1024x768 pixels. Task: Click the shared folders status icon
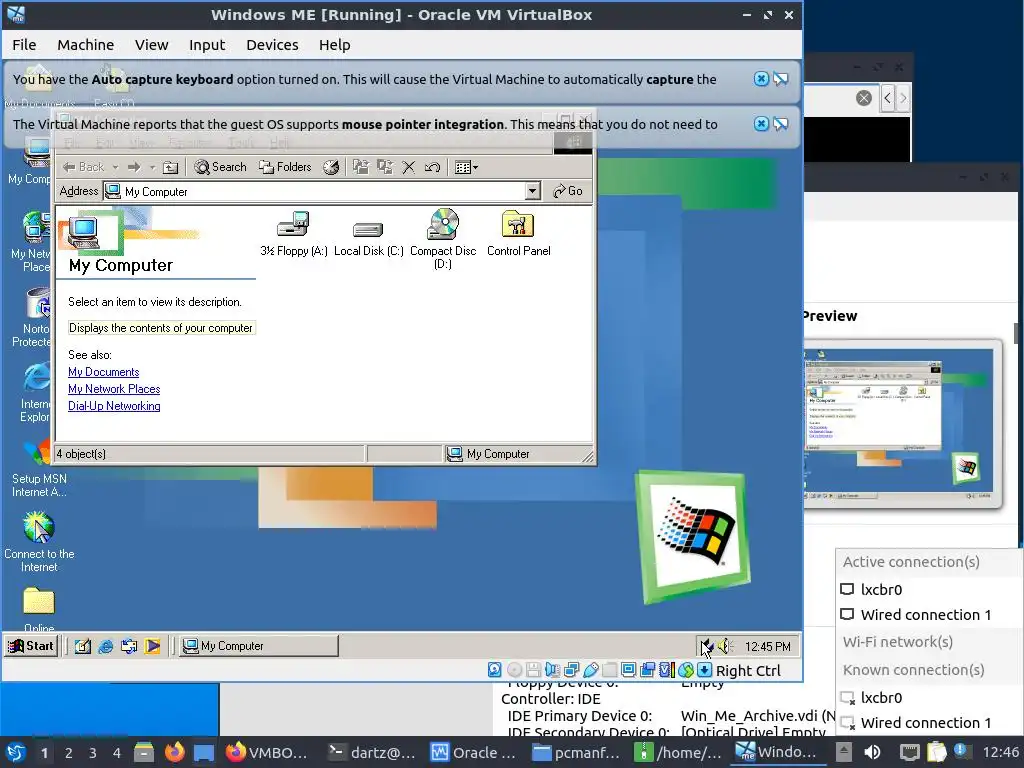tap(609, 670)
